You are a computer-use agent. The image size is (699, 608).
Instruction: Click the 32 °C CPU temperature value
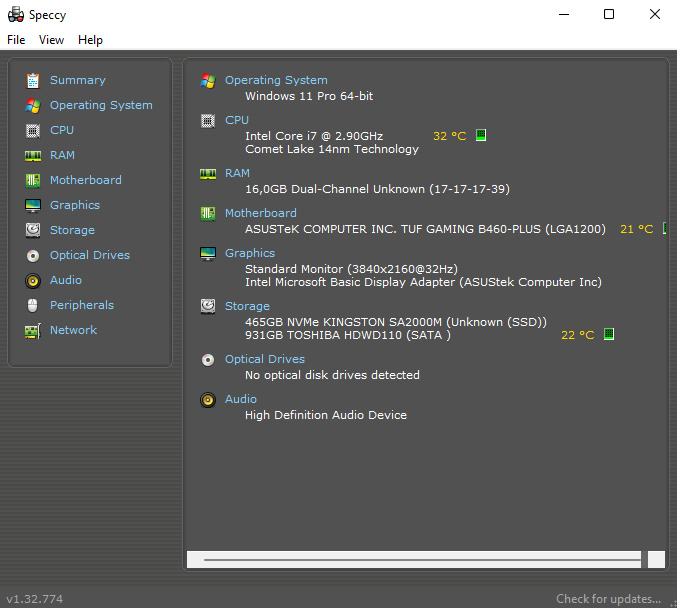tap(450, 136)
